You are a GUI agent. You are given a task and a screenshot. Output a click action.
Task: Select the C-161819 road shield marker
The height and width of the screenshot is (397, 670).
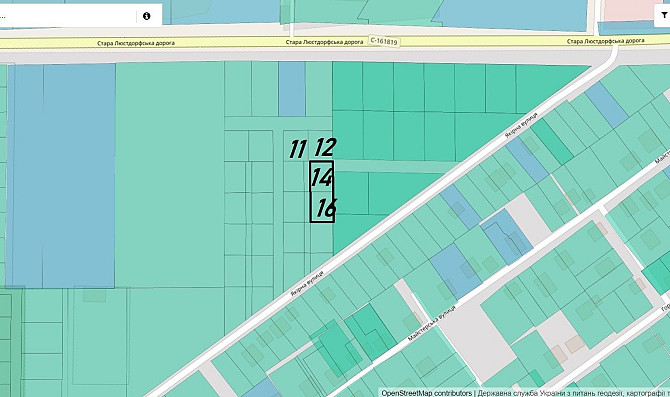[384, 41]
